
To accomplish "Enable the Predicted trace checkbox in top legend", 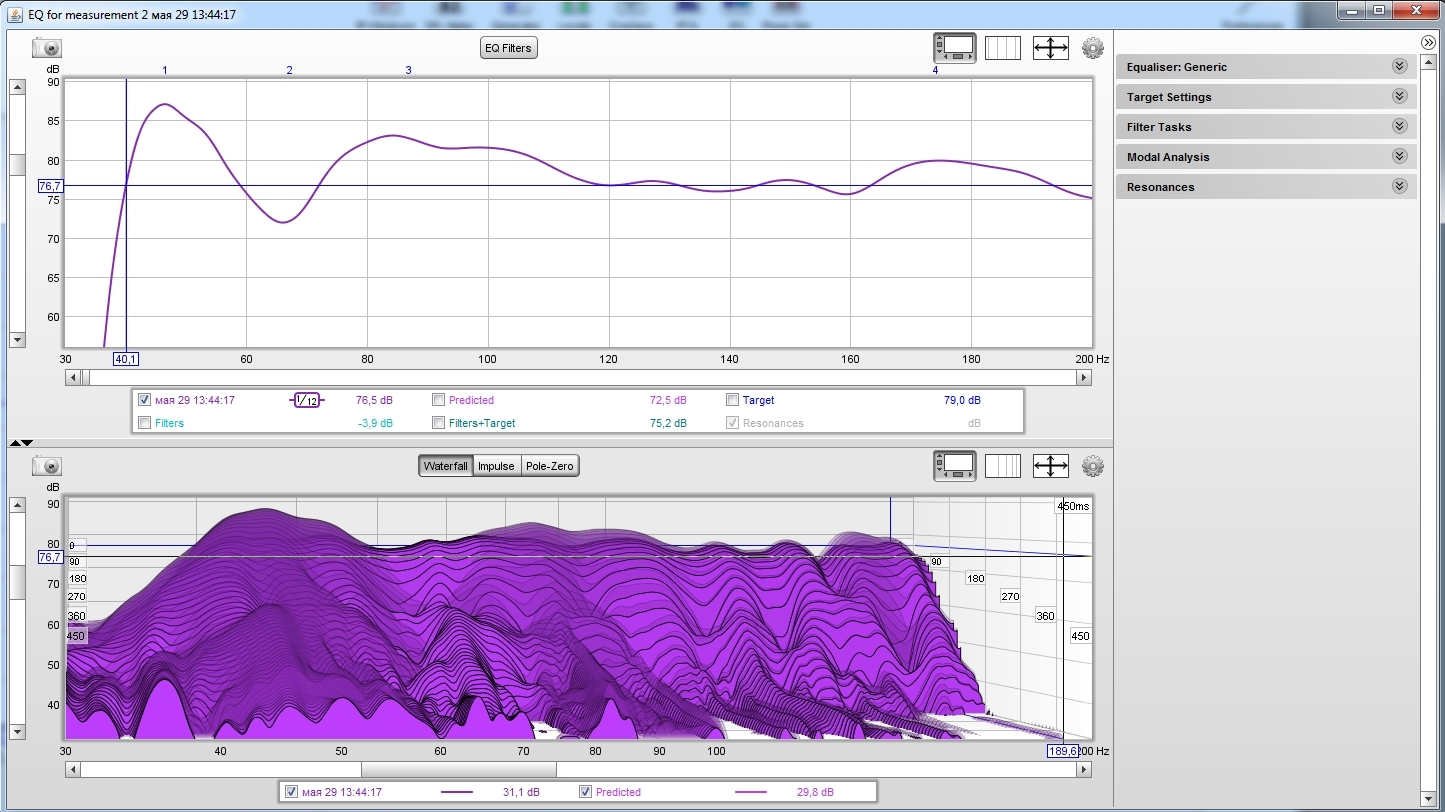I will click(439, 400).
